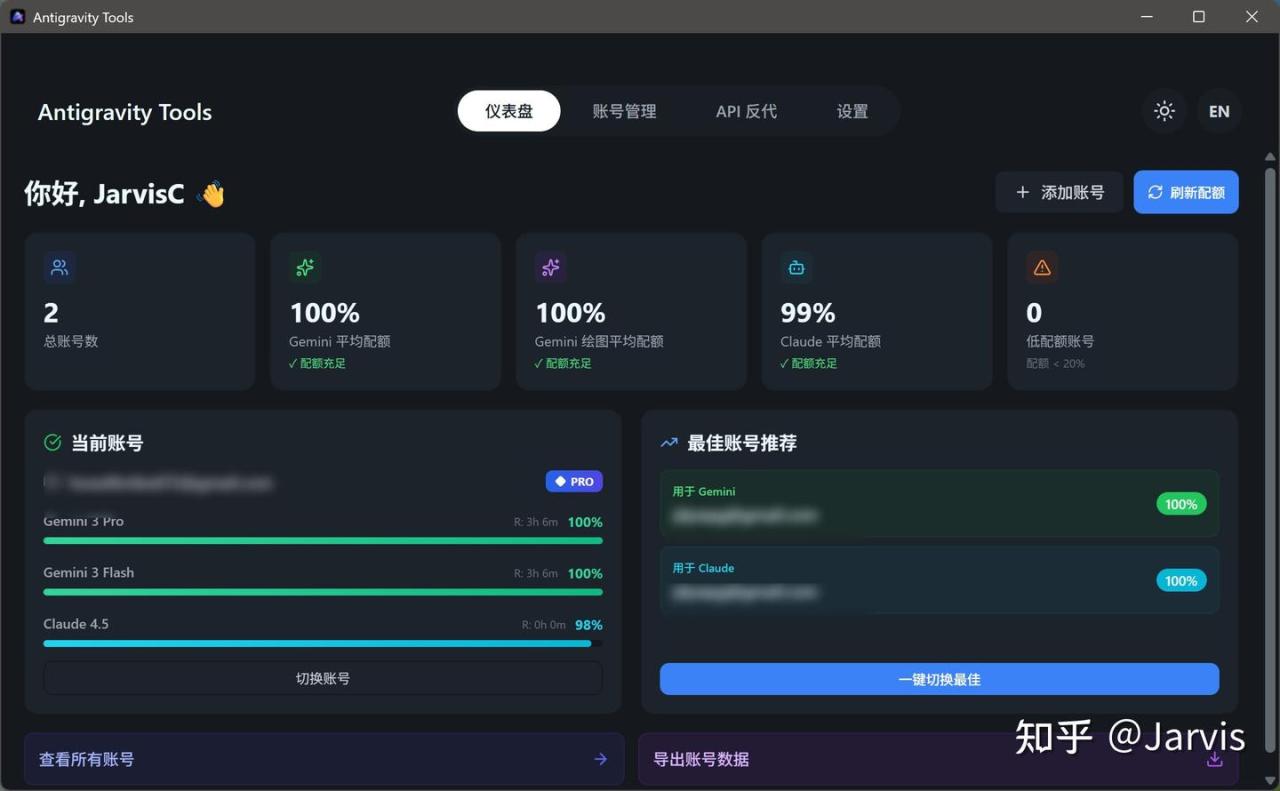Screen dimensions: 1280x791
Task: Select the 用于 Gemini recommended account row
Action: [x=939, y=504]
